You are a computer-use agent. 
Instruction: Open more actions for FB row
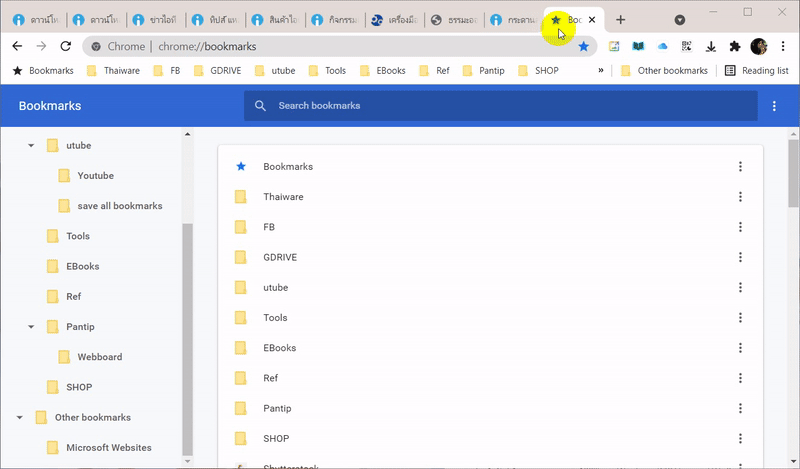tap(740, 227)
